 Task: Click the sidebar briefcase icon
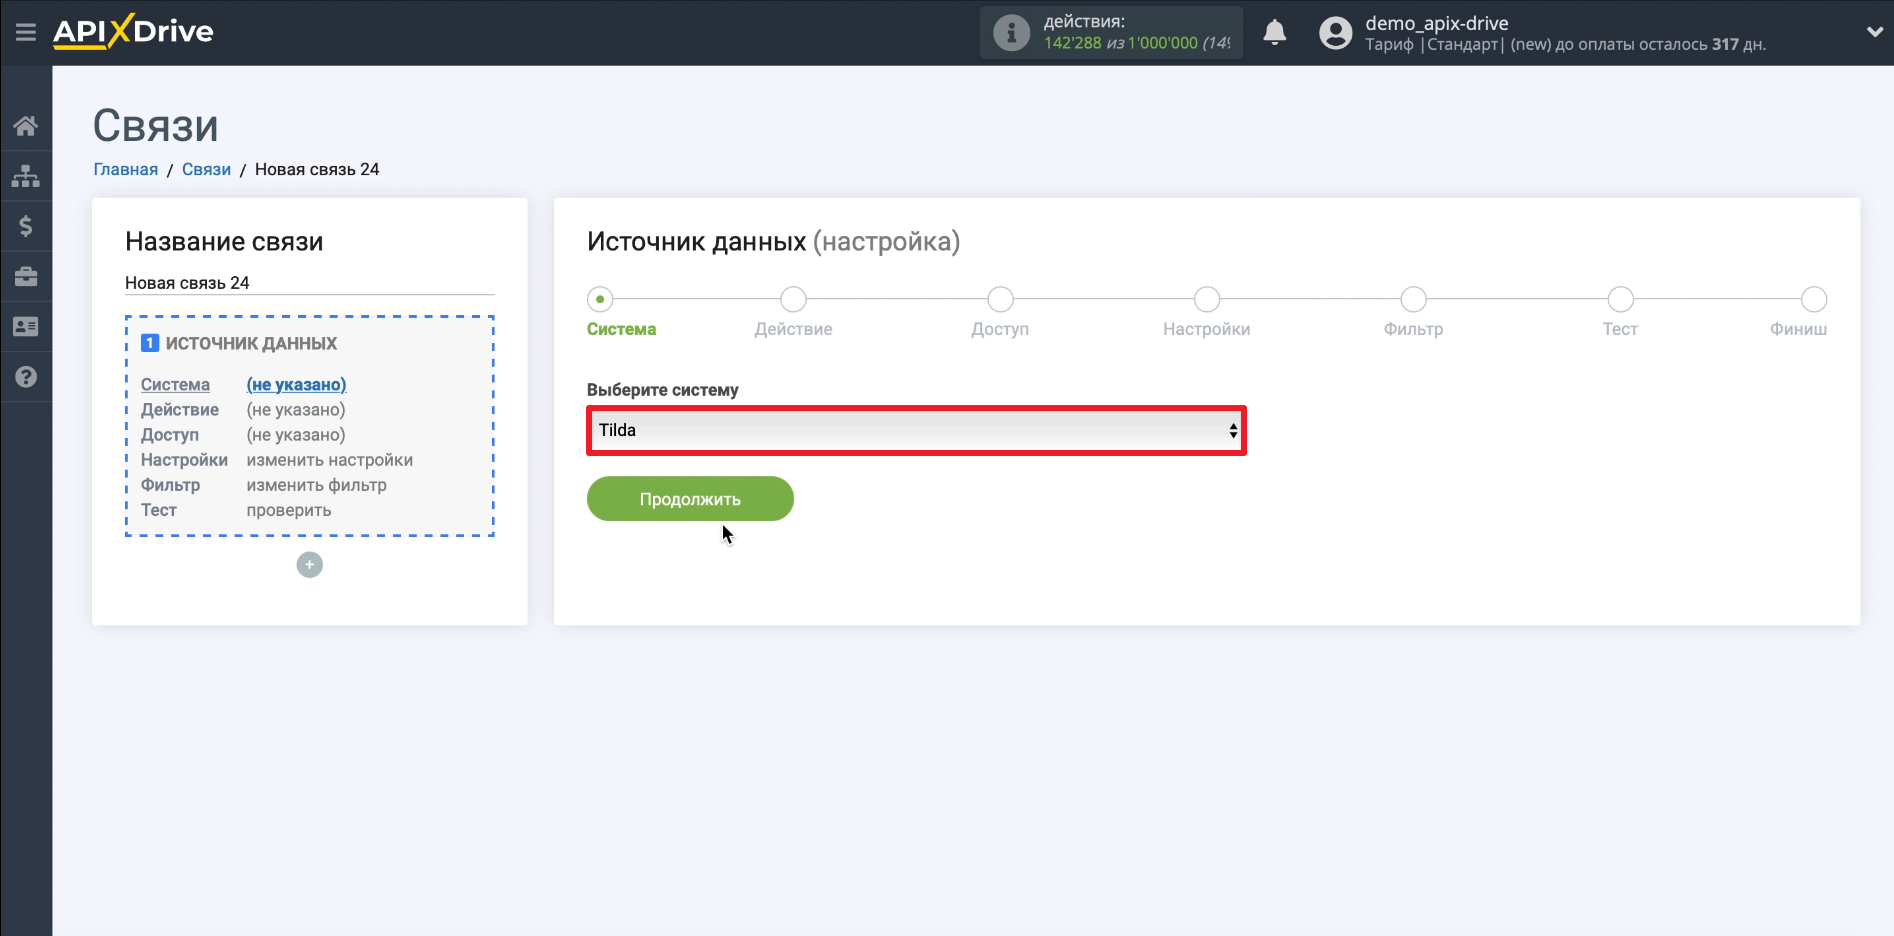(x=26, y=276)
